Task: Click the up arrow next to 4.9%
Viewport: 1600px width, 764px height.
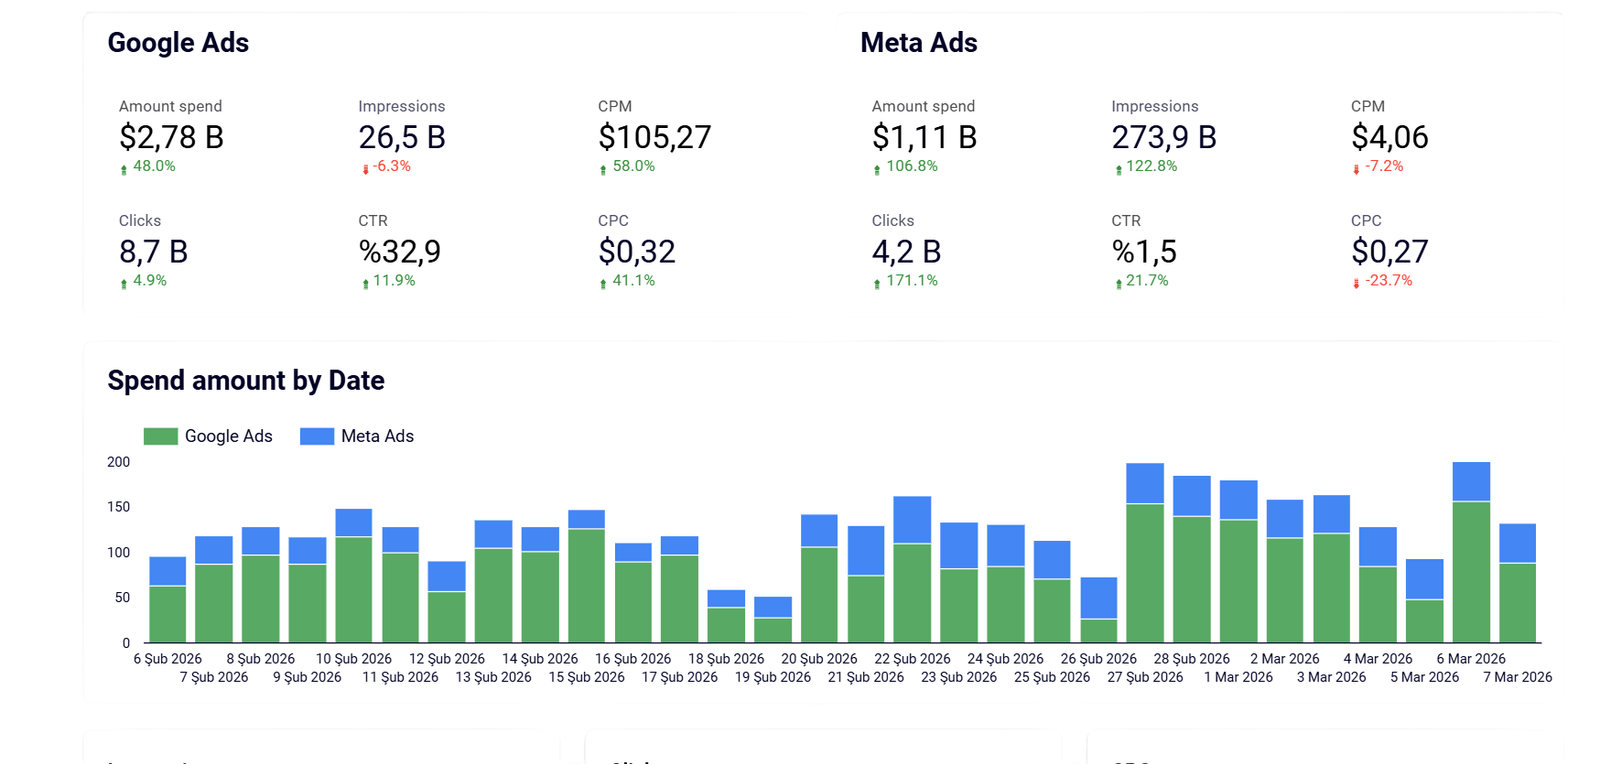Action: click(x=124, y=283)
